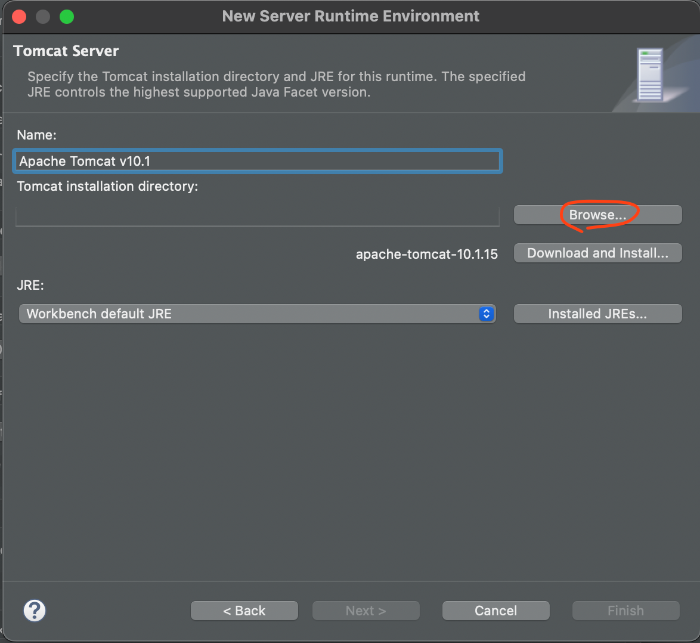Screen dimensions: 700x643
Task: Cancel the New Server Runtime dialog
Action: coord(496,610)
